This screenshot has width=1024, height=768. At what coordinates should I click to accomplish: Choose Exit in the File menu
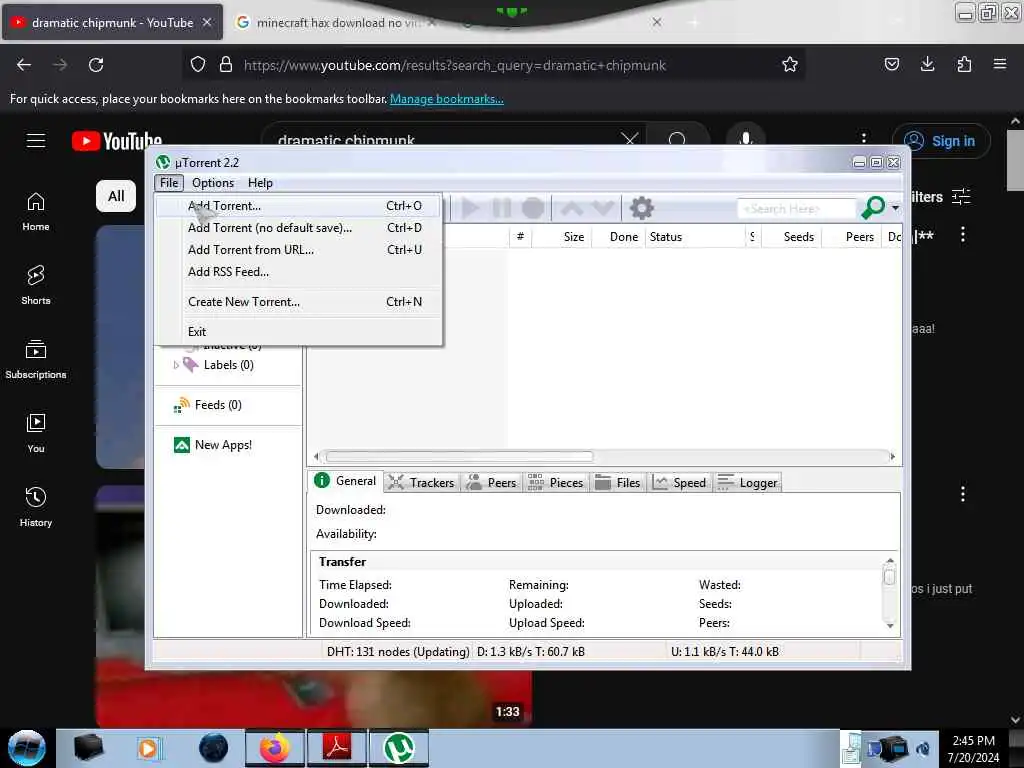pyautogui.click(x=298, y=332)
